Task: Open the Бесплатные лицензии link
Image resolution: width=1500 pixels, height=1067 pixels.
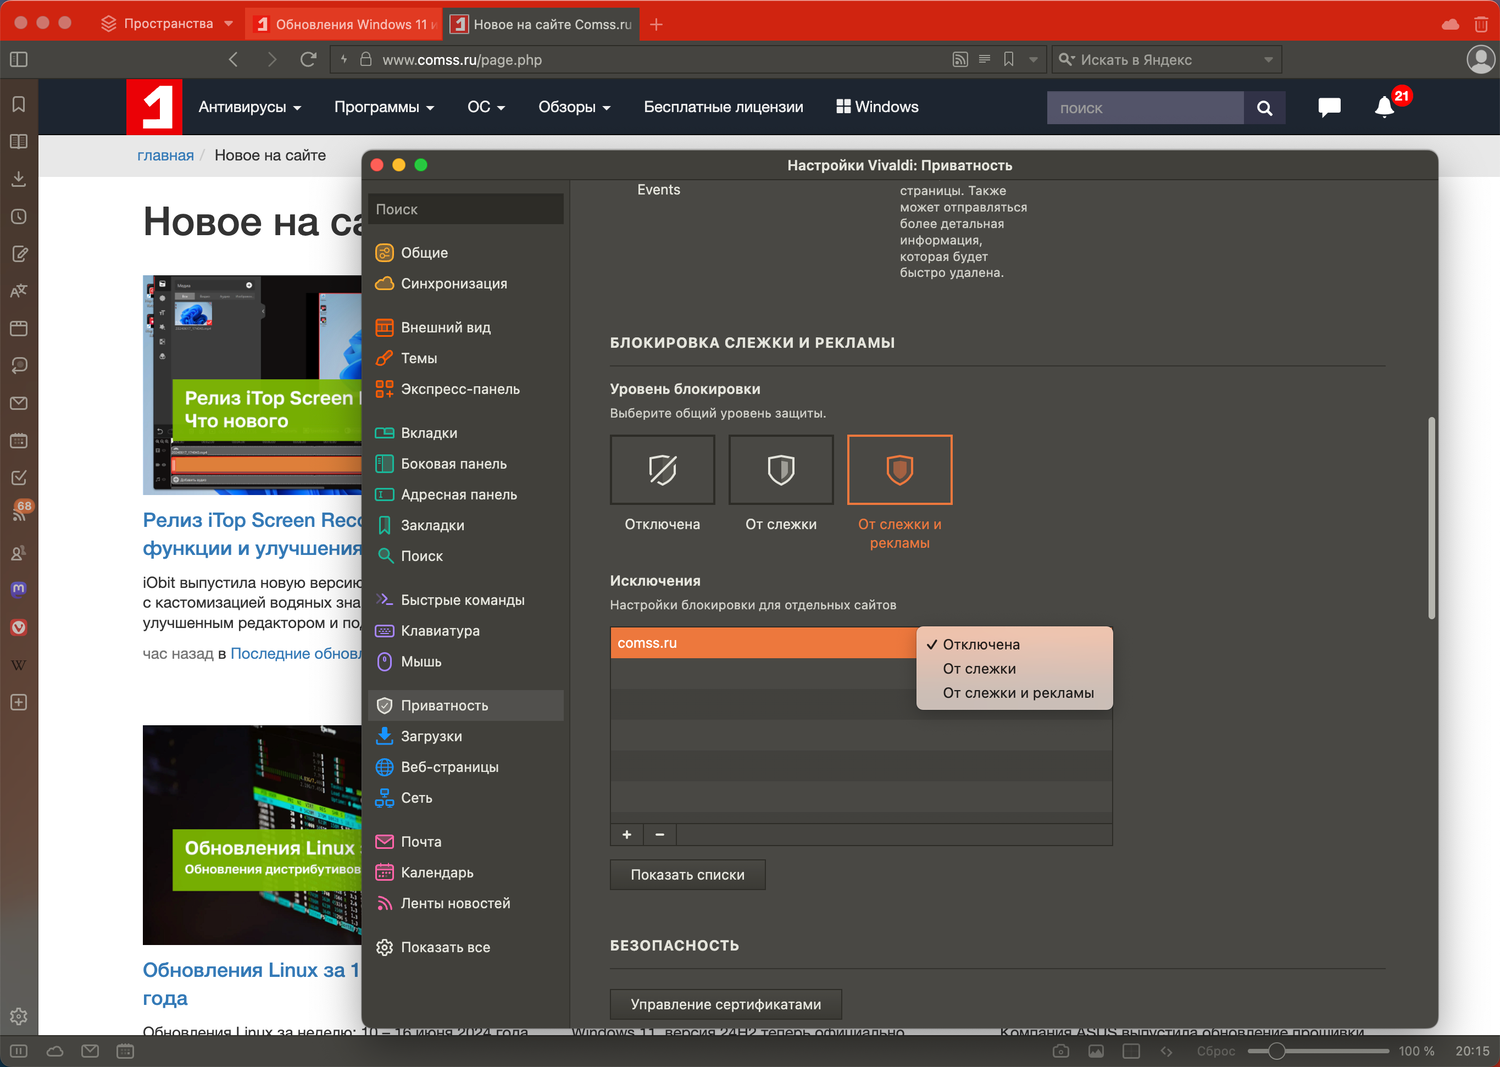Action: [724, 107]
